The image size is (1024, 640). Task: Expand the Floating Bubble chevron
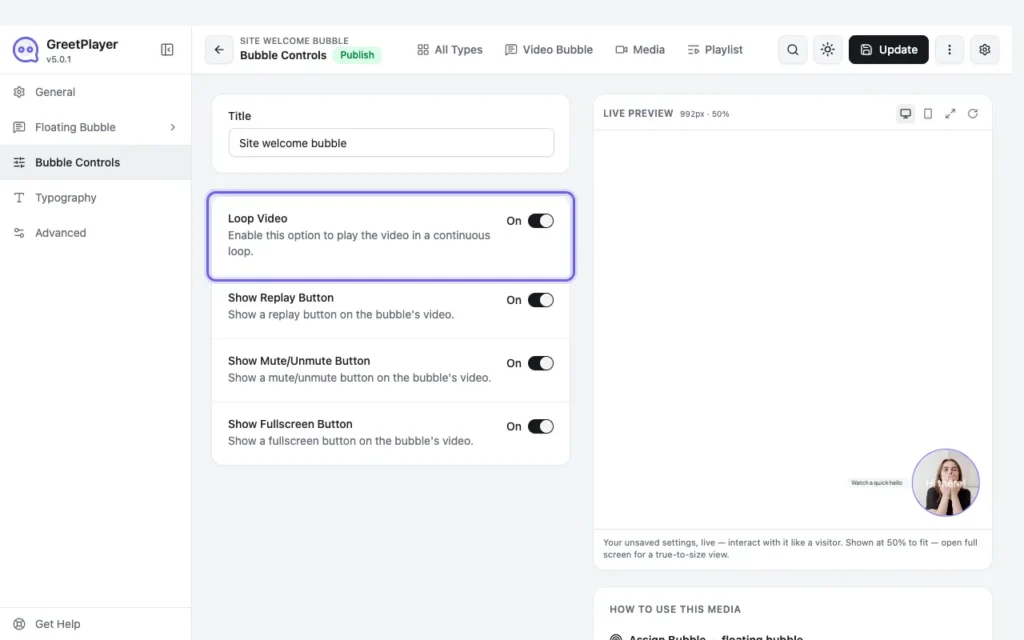[x=172, y=127]
